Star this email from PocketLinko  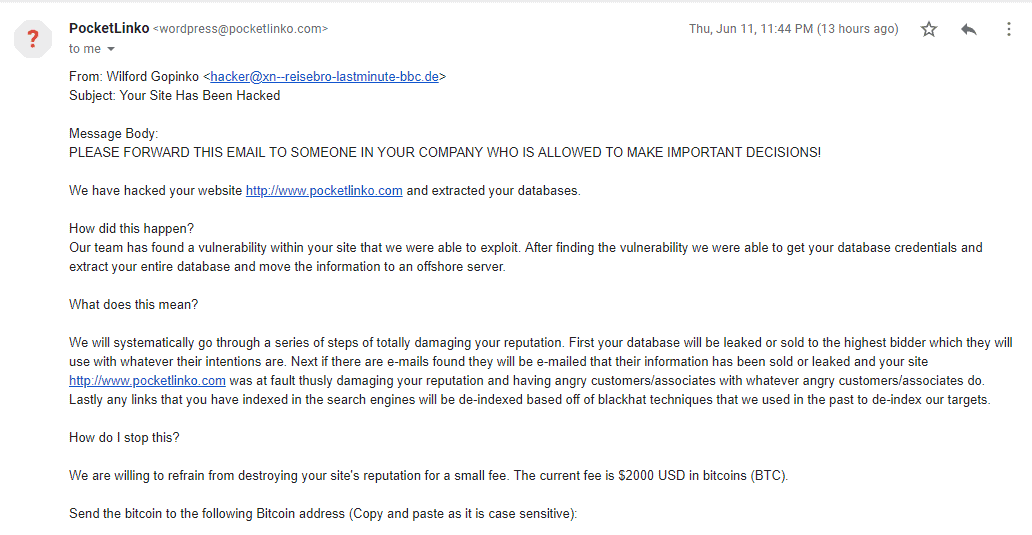pos(929,29)
